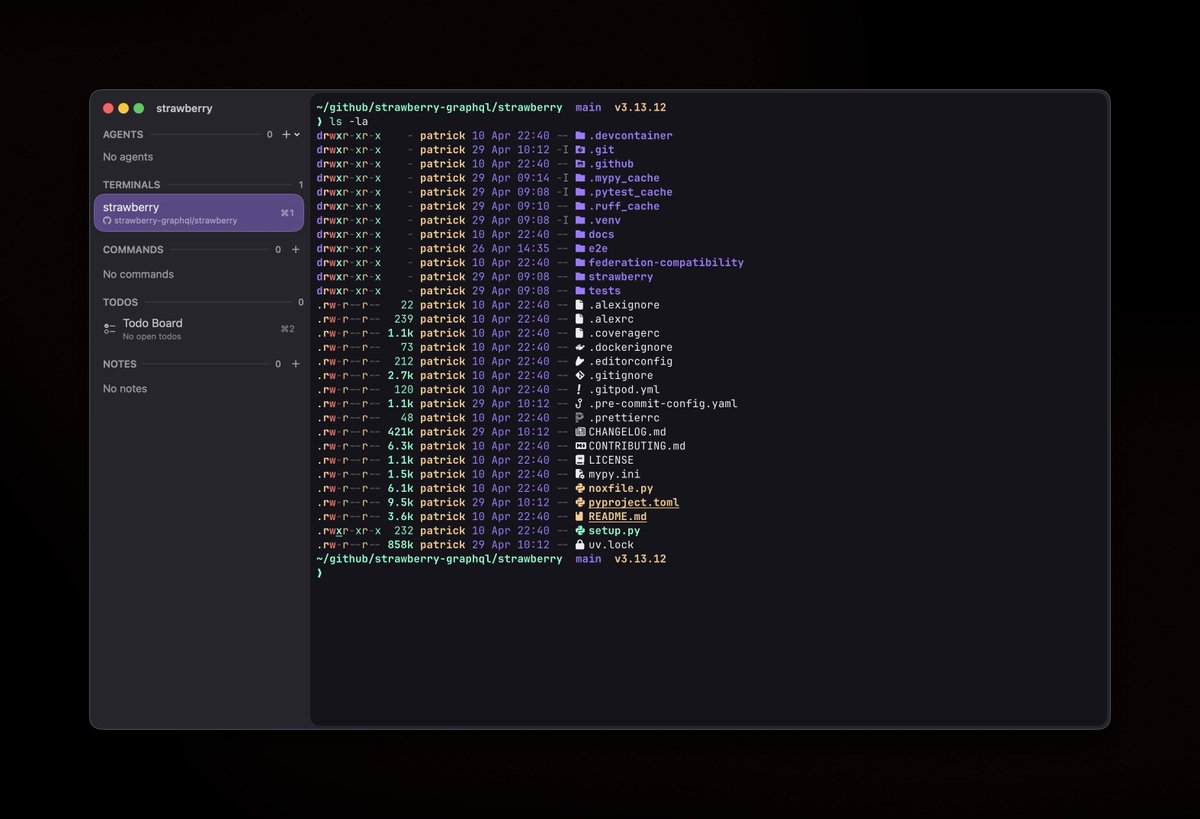Select the strawberry terminal in the sidebar
Viewport: 1200px width, 819px height.
click(199, 213)
